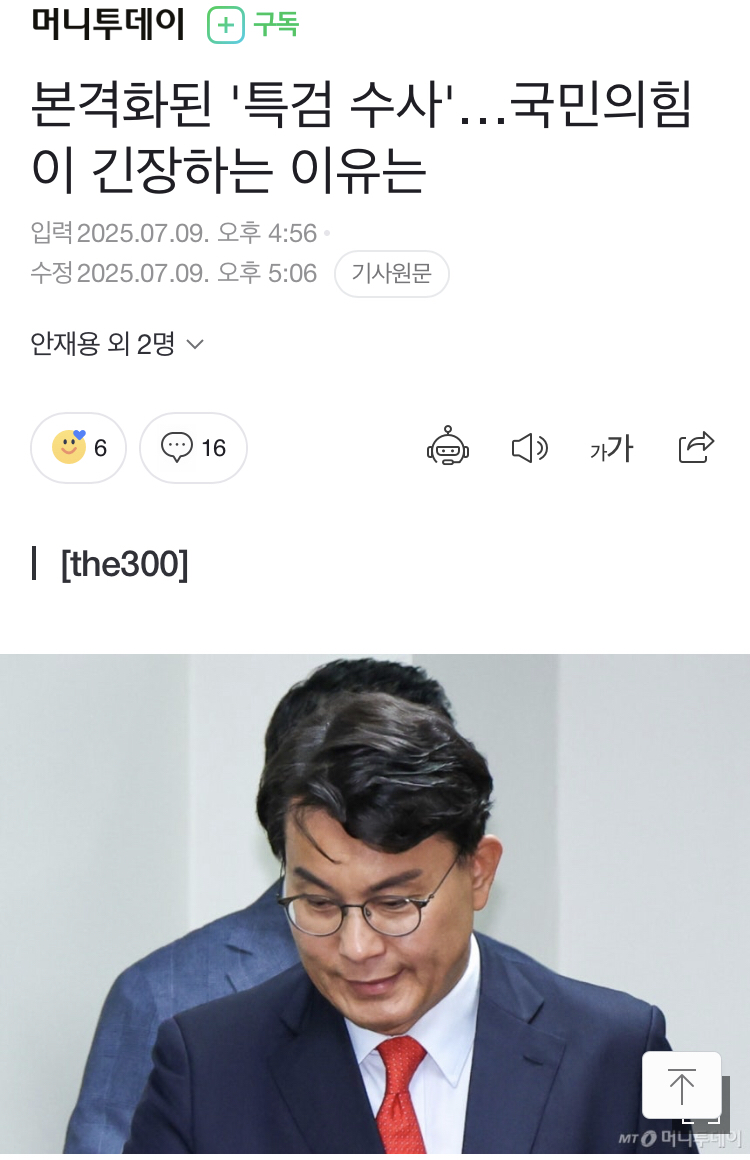Viewport: 750px width, 1160px height.
Task: Tap the green 구독 text label
Action: tap(276, 24)
